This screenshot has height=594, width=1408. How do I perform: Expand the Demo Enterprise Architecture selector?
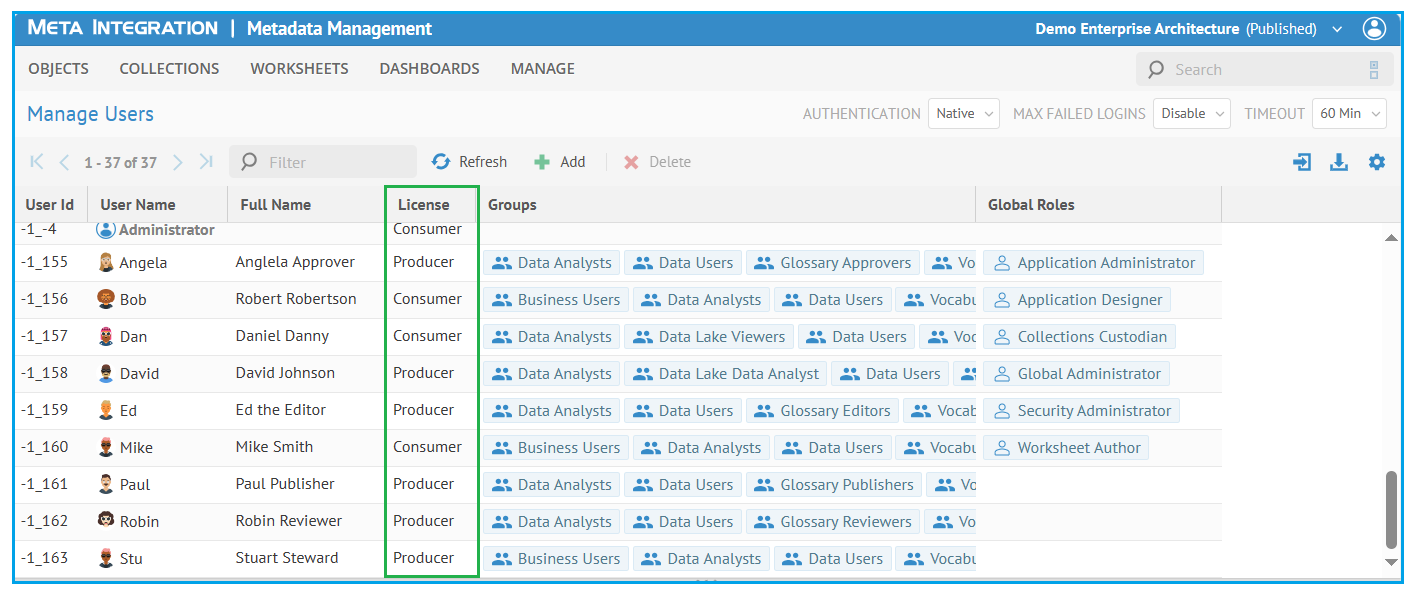tap(1337, 30)
